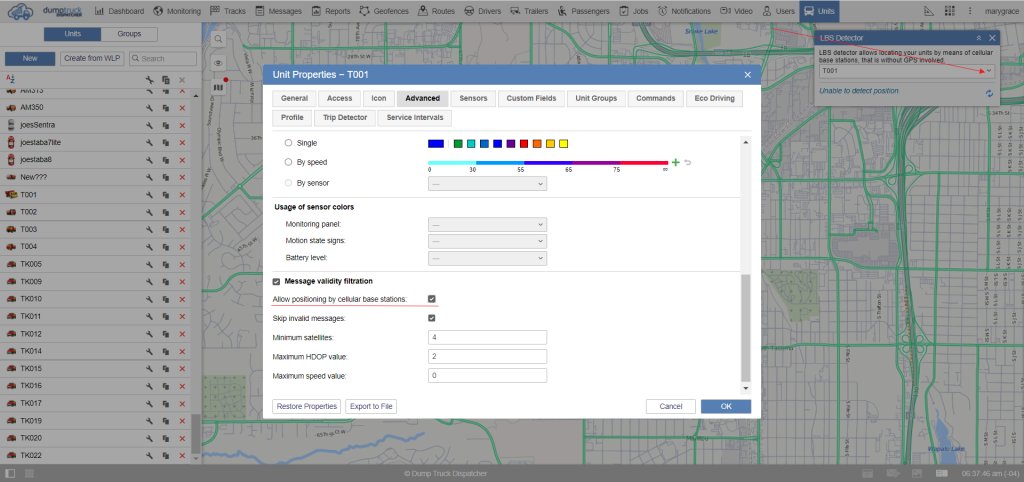Screen dimensions: 1024x482
Task: Click the eye visibility icon on map
Action: [x=218, y=62]
